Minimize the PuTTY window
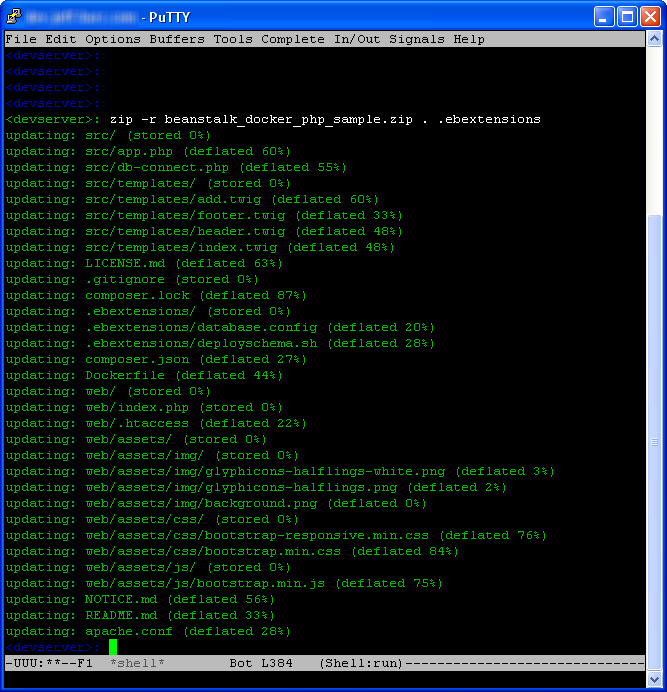The image size is (667, 692). (x=603, y=17)
